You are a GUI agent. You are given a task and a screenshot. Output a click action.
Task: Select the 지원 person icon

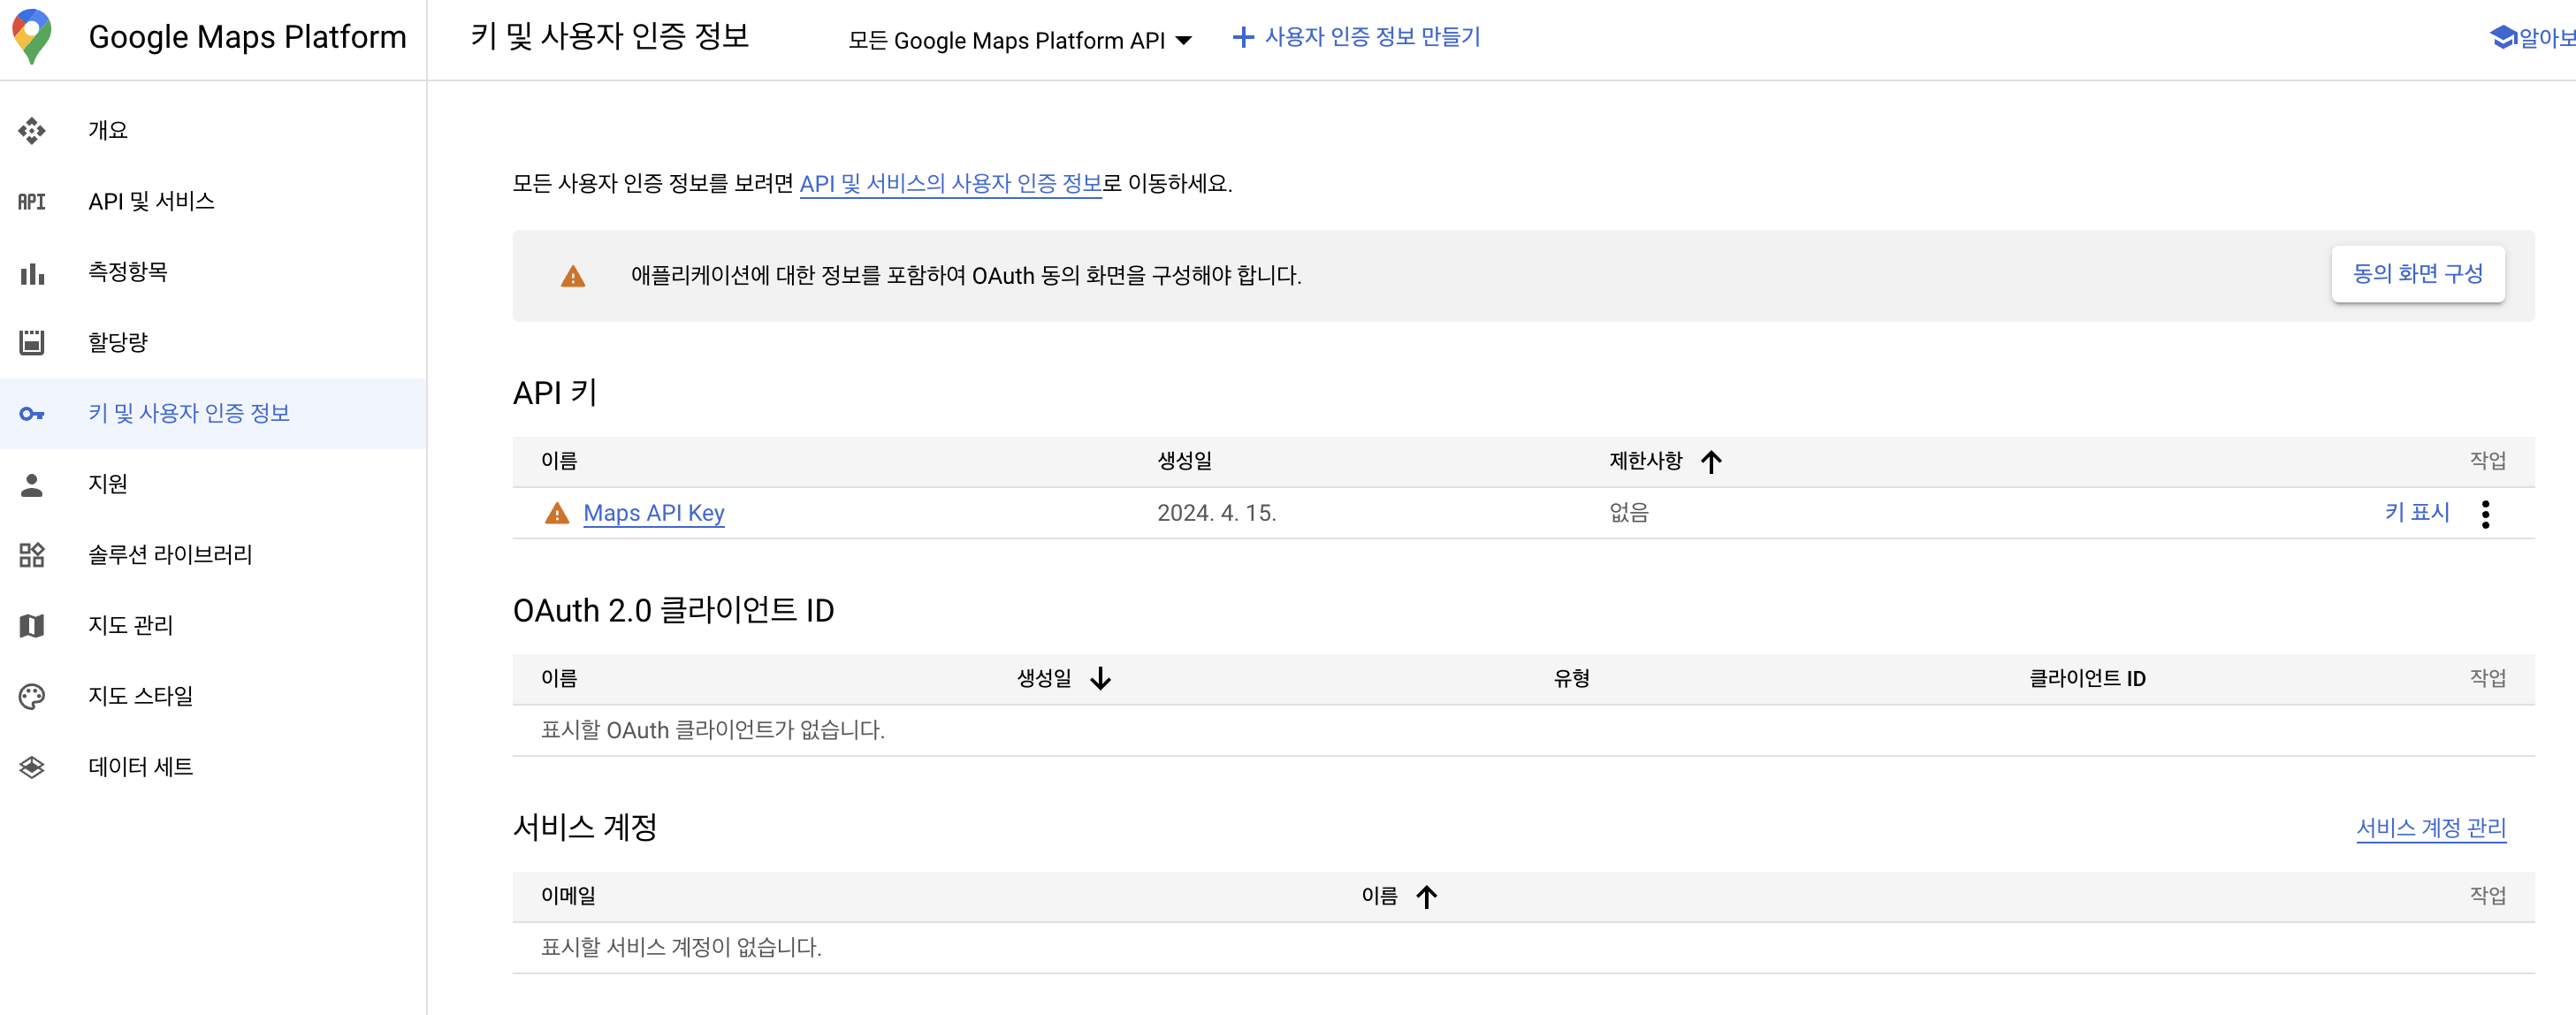(32, 485)
